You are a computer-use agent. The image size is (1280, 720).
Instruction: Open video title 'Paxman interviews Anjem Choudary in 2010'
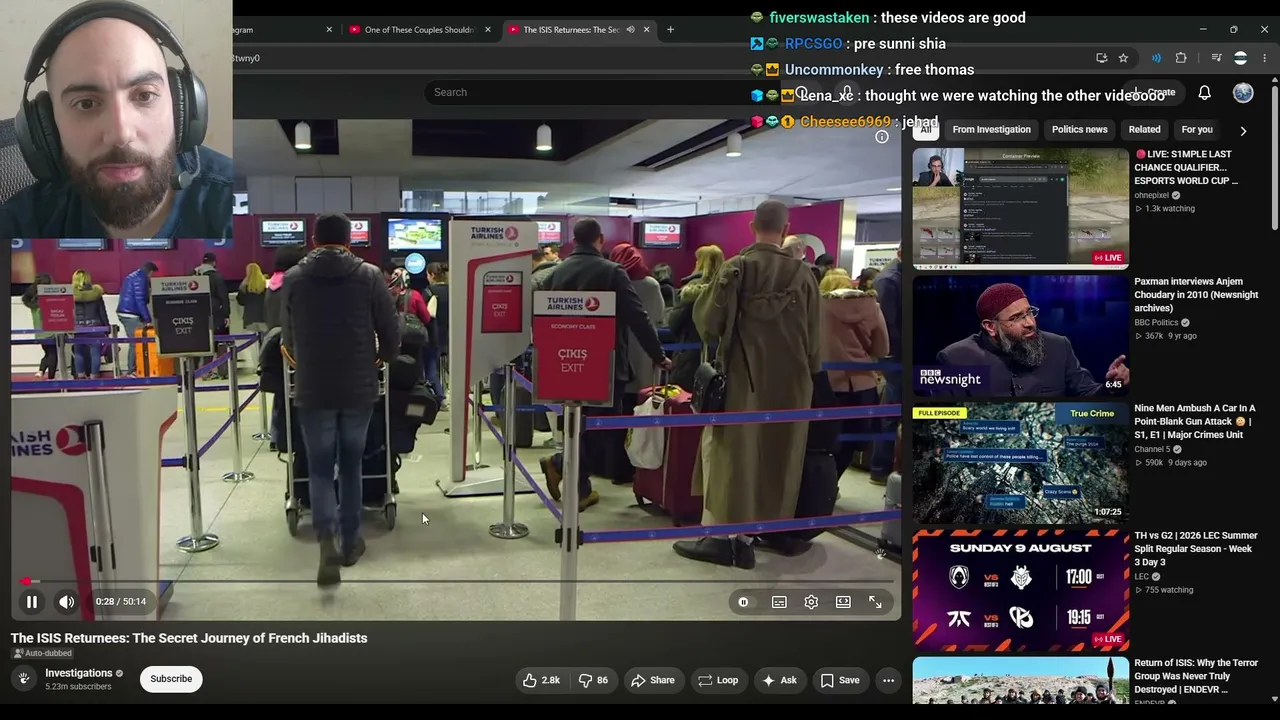(1196, 295)
